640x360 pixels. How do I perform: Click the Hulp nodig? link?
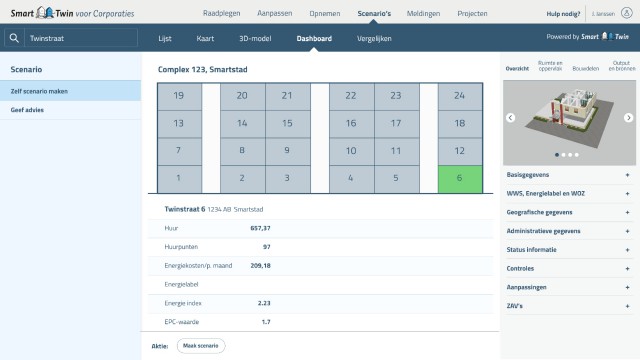pos(563,14)
